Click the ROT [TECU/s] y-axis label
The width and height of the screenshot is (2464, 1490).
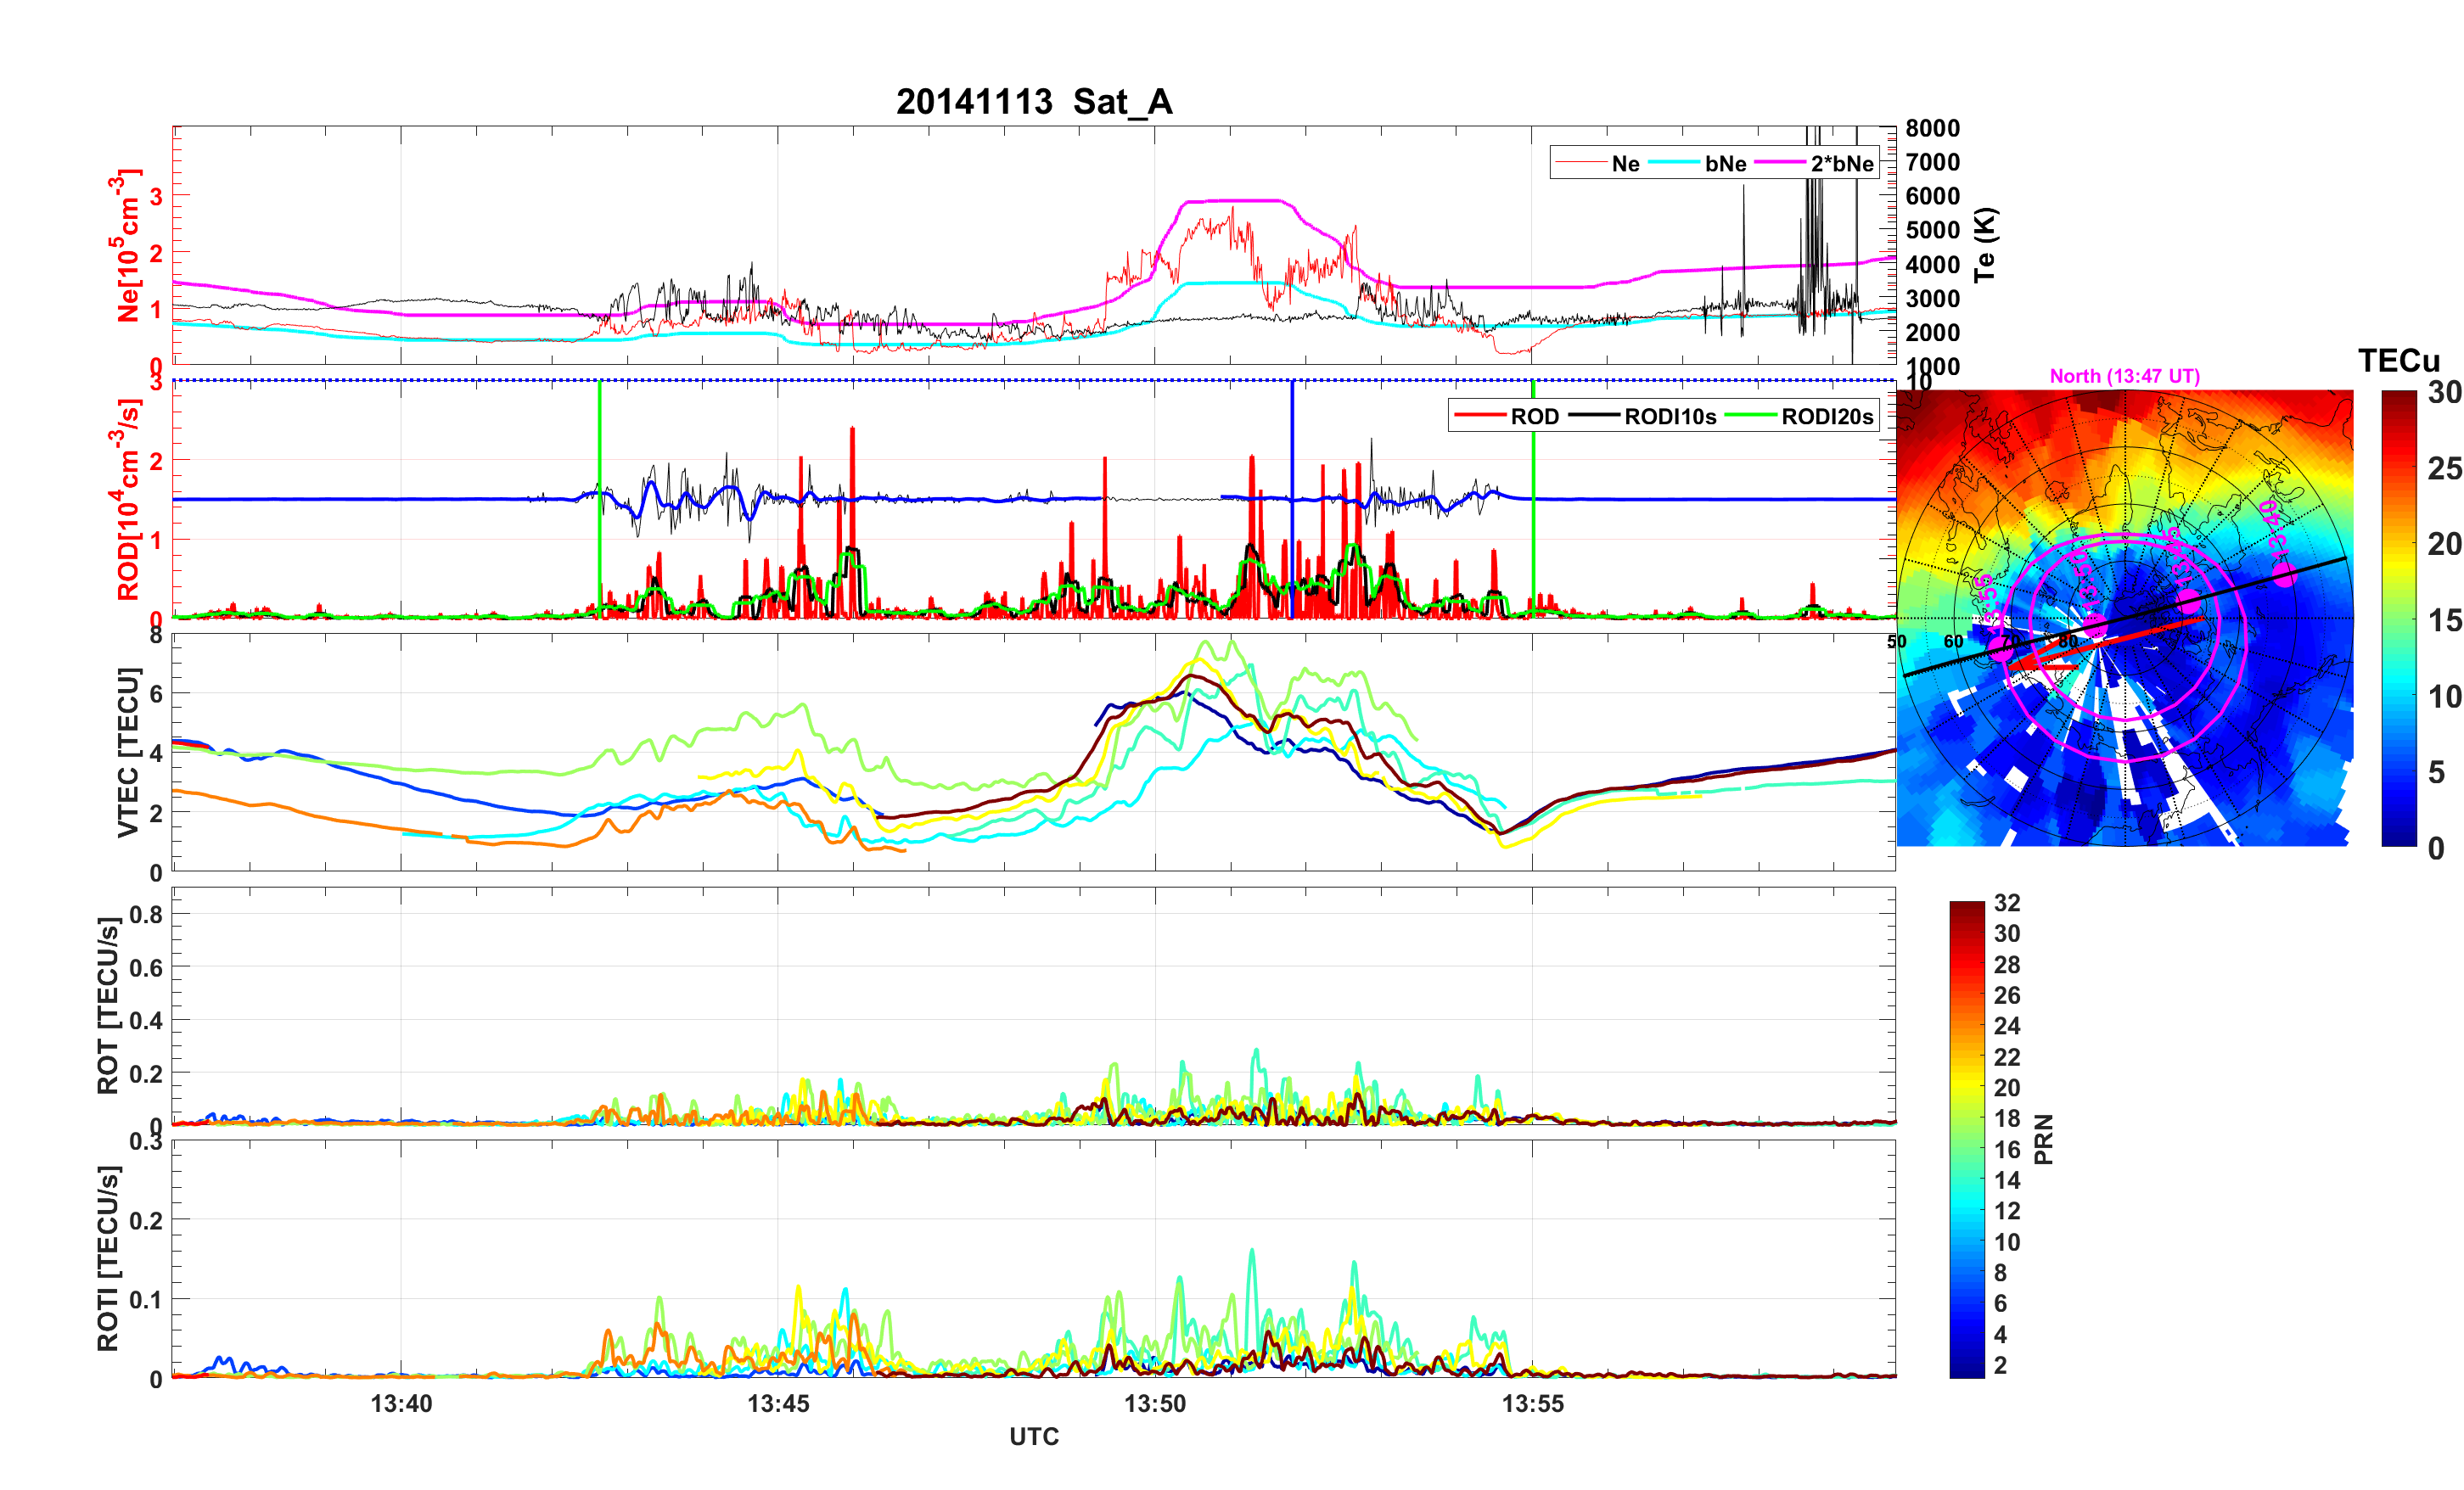pos(108,1005)
